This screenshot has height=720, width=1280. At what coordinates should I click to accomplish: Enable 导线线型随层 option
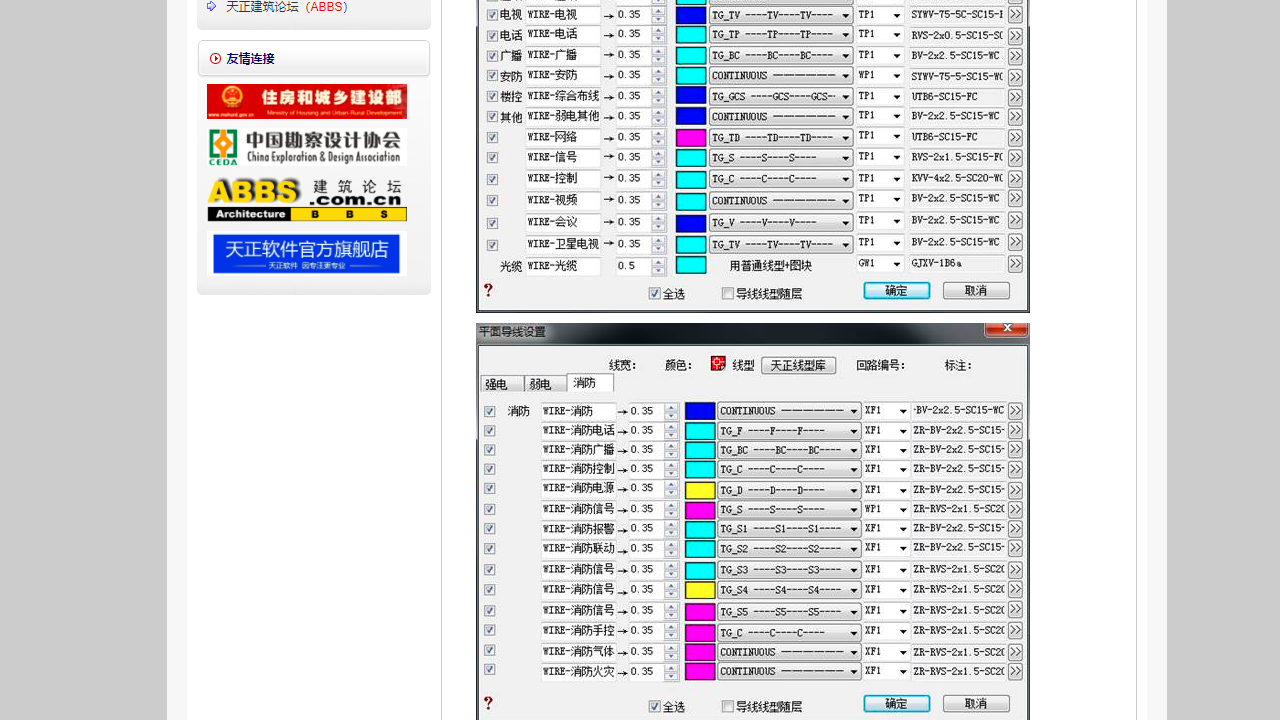(728, 706)
